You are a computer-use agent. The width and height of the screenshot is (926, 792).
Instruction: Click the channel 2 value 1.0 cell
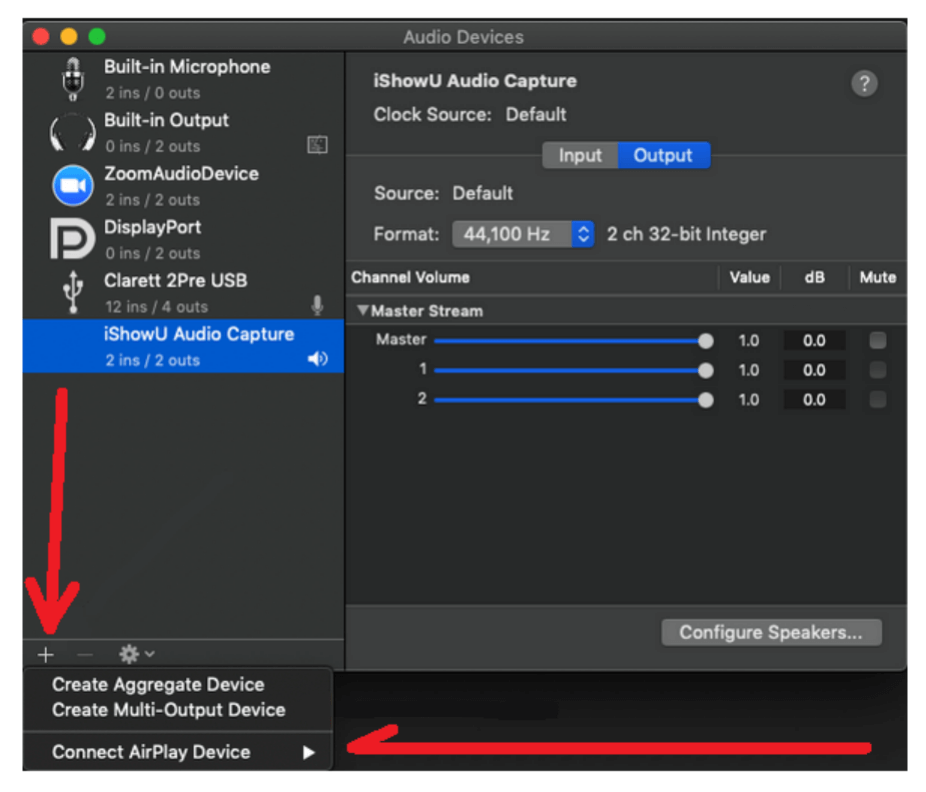(748, 399)
